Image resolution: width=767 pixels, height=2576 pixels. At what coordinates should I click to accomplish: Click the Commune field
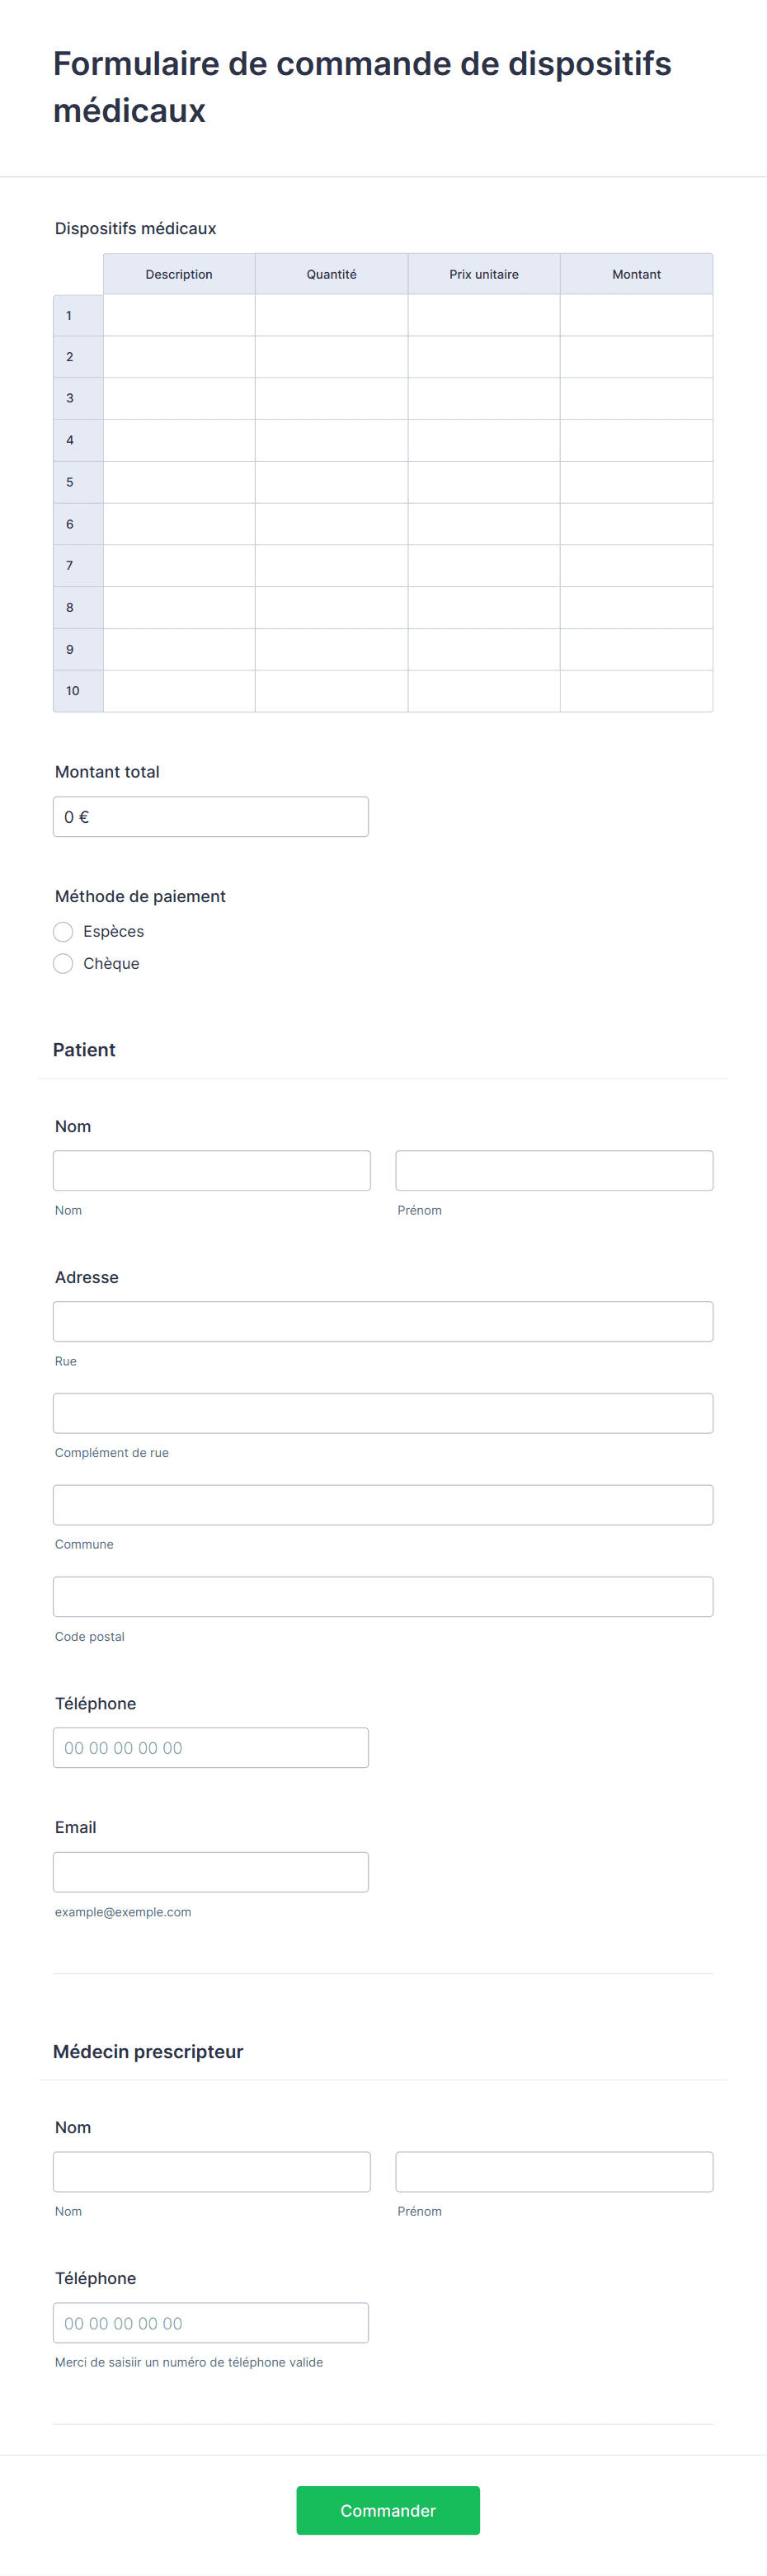click(x=383, y=1504)
